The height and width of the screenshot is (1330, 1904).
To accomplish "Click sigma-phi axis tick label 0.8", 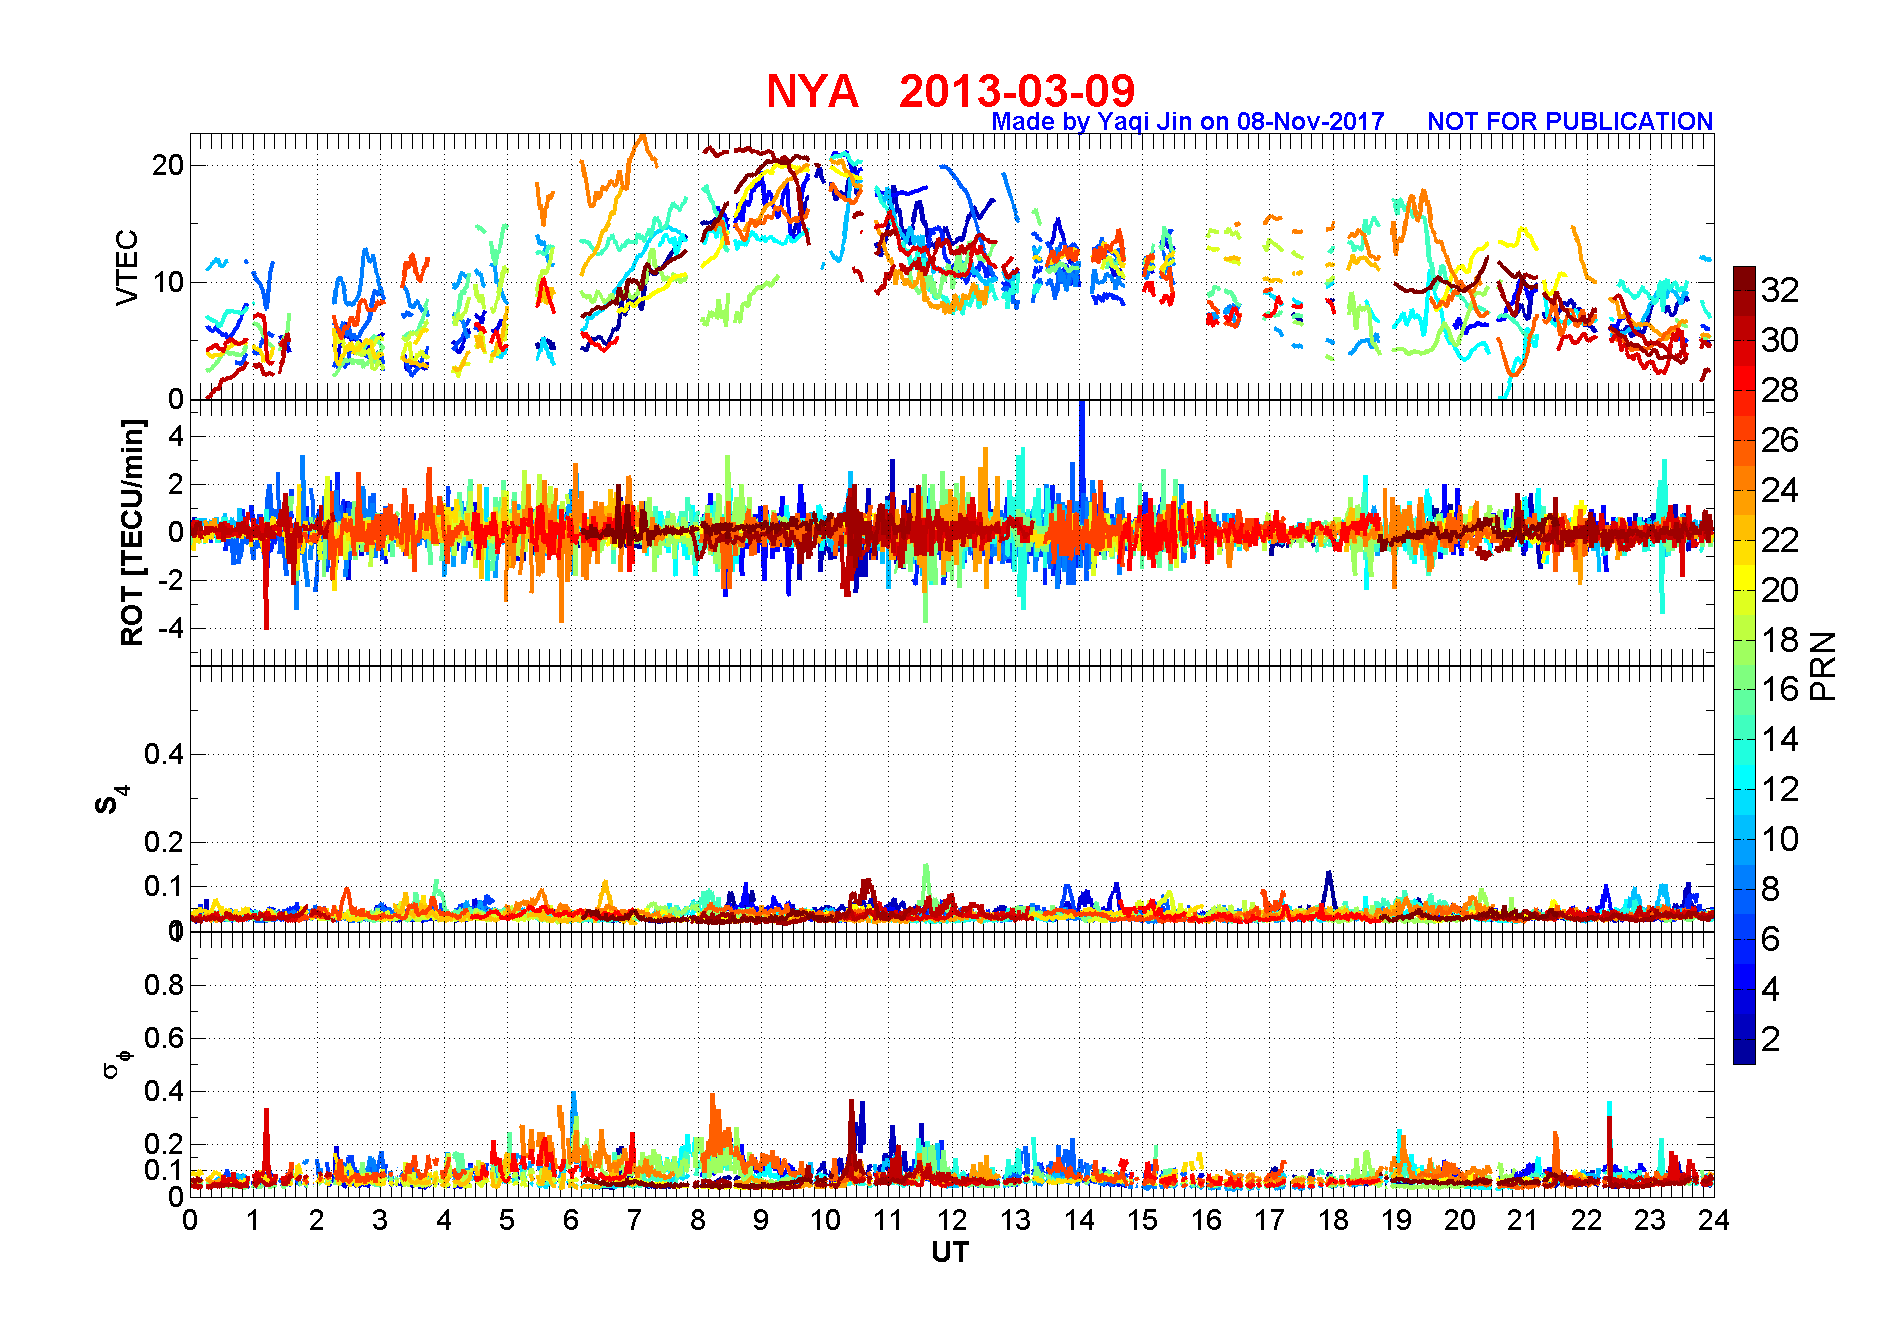I will [164, 985].
